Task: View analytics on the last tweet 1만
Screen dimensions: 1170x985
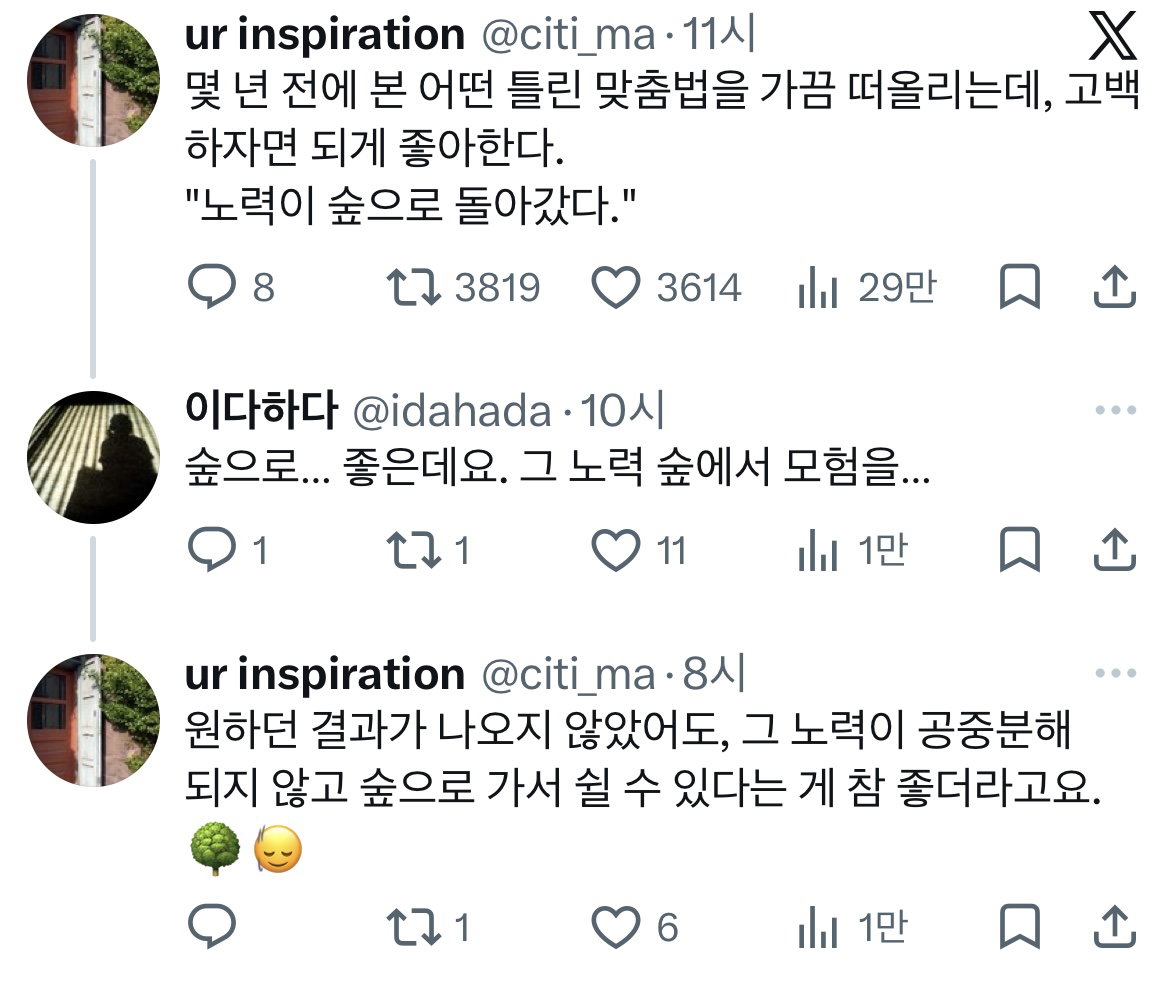Action: coord(818,928)
